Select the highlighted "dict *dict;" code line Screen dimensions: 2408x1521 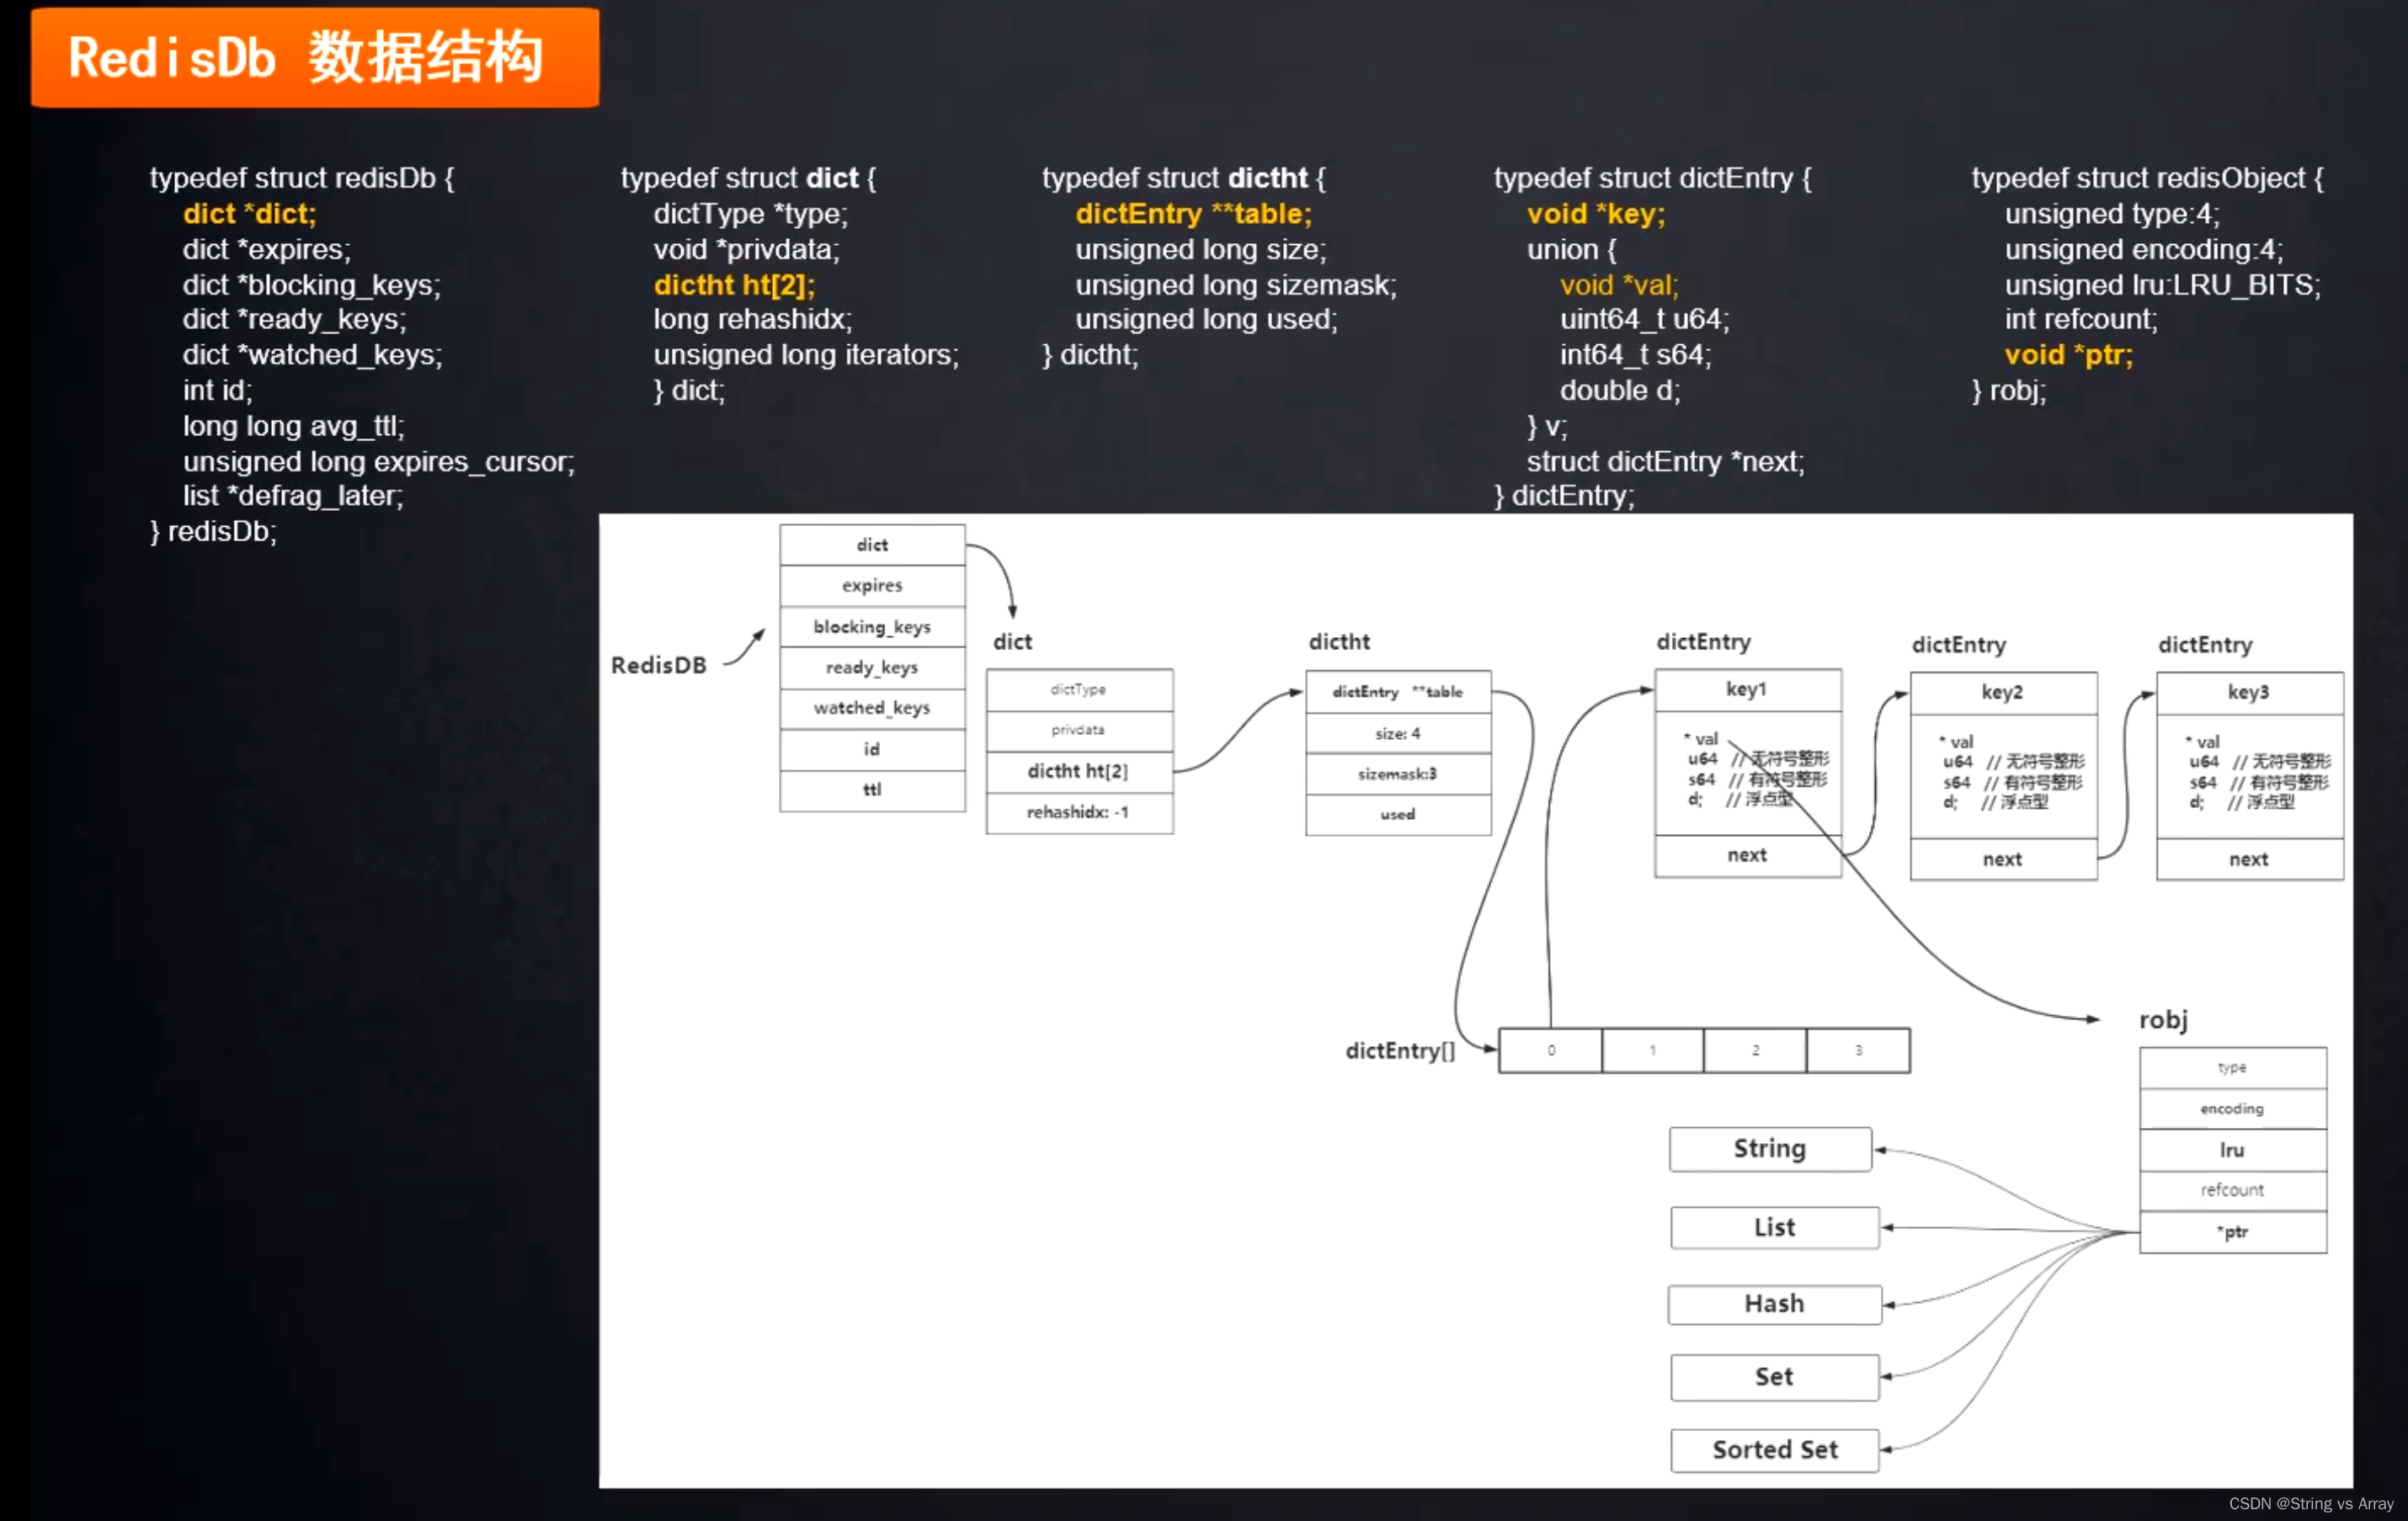coord(249,213)
